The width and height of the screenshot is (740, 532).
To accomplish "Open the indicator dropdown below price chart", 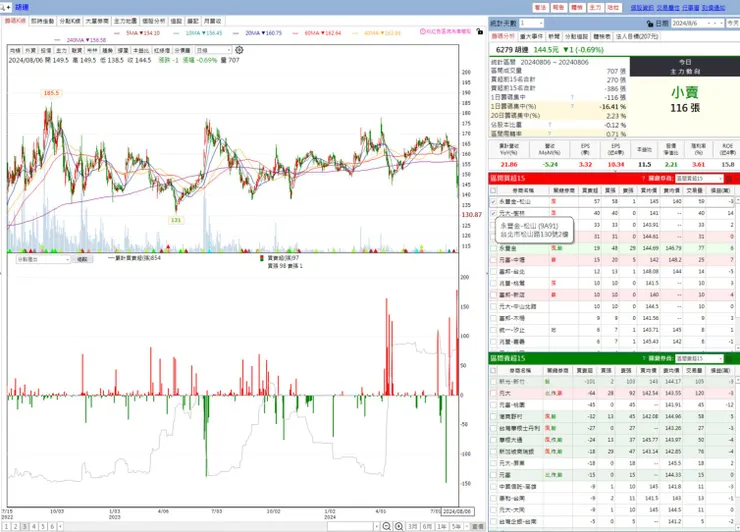I will [43, 259].
